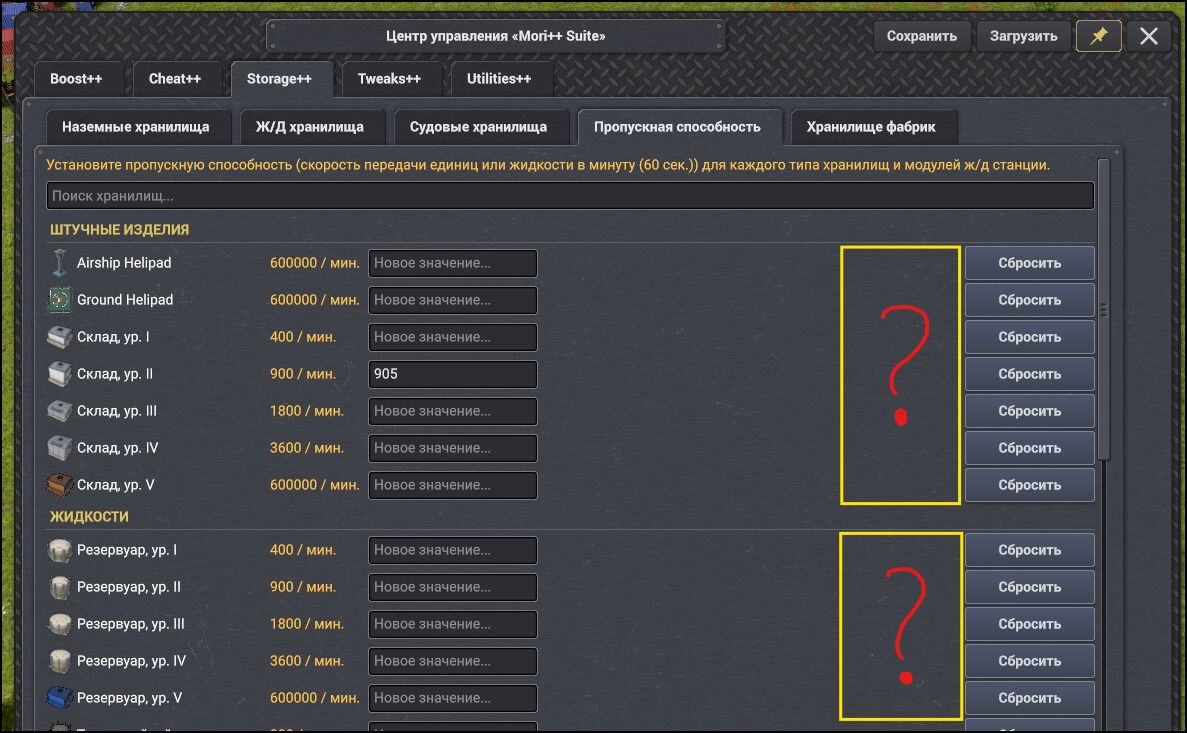Click the vertical scrollbar of the storage list

pyautogui.click(x=1104, y=309)
